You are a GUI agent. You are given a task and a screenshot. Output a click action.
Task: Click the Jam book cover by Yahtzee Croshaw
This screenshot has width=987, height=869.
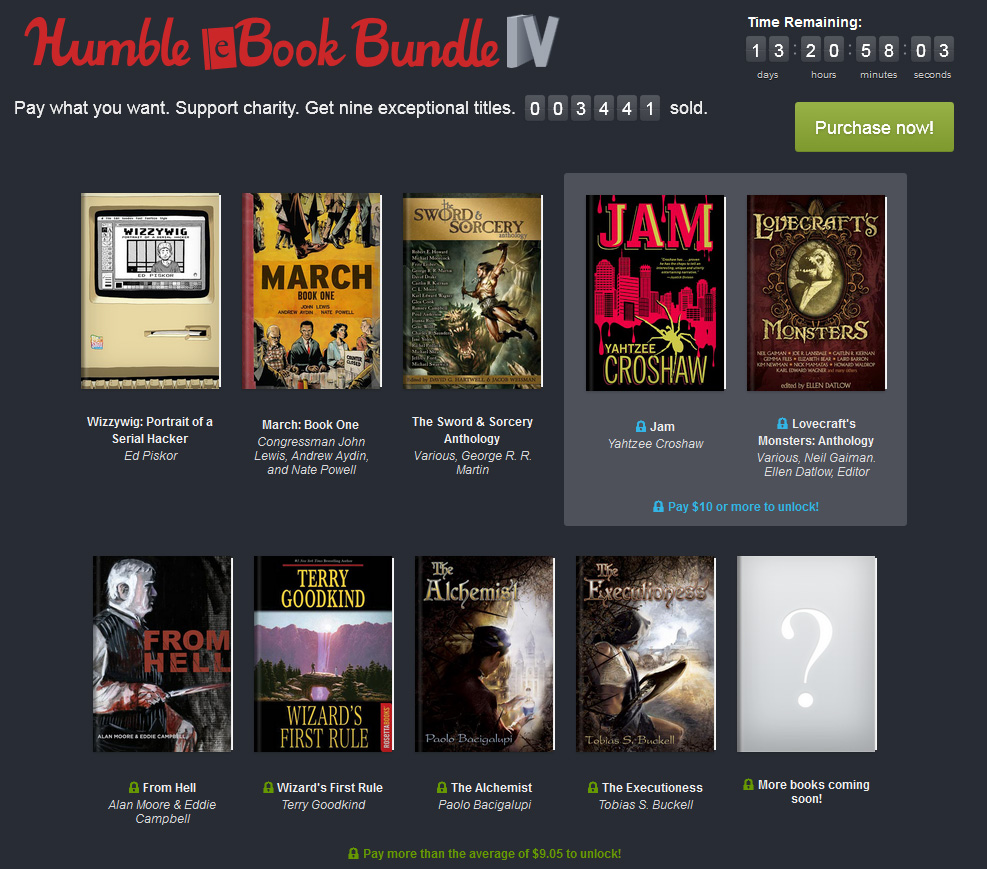(656, 293)
